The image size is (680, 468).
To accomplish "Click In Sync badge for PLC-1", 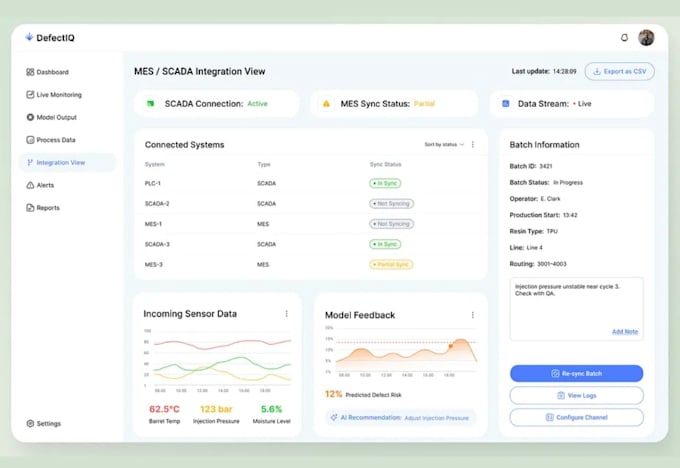I will coord(385,183).
